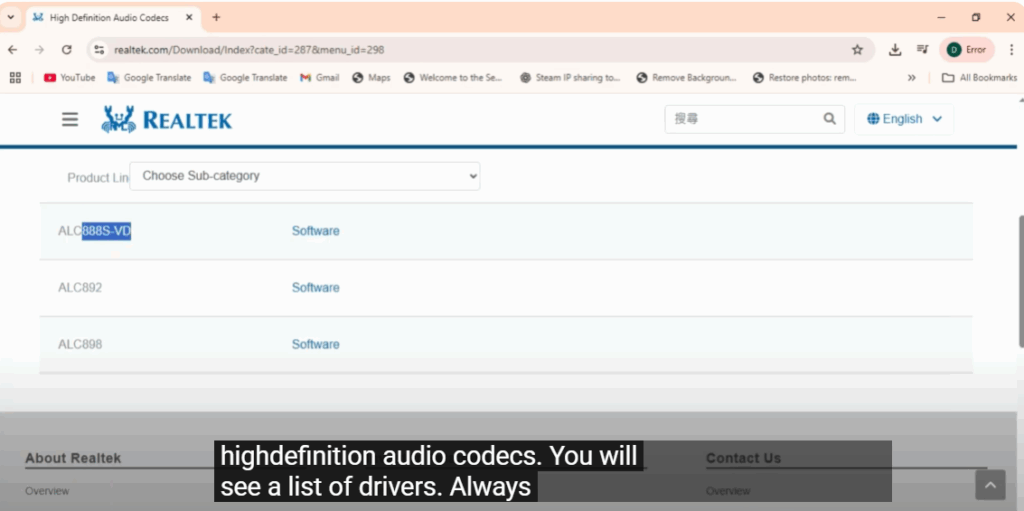
Task: Open the site information icon in address bar
Action: click(99, 50)
